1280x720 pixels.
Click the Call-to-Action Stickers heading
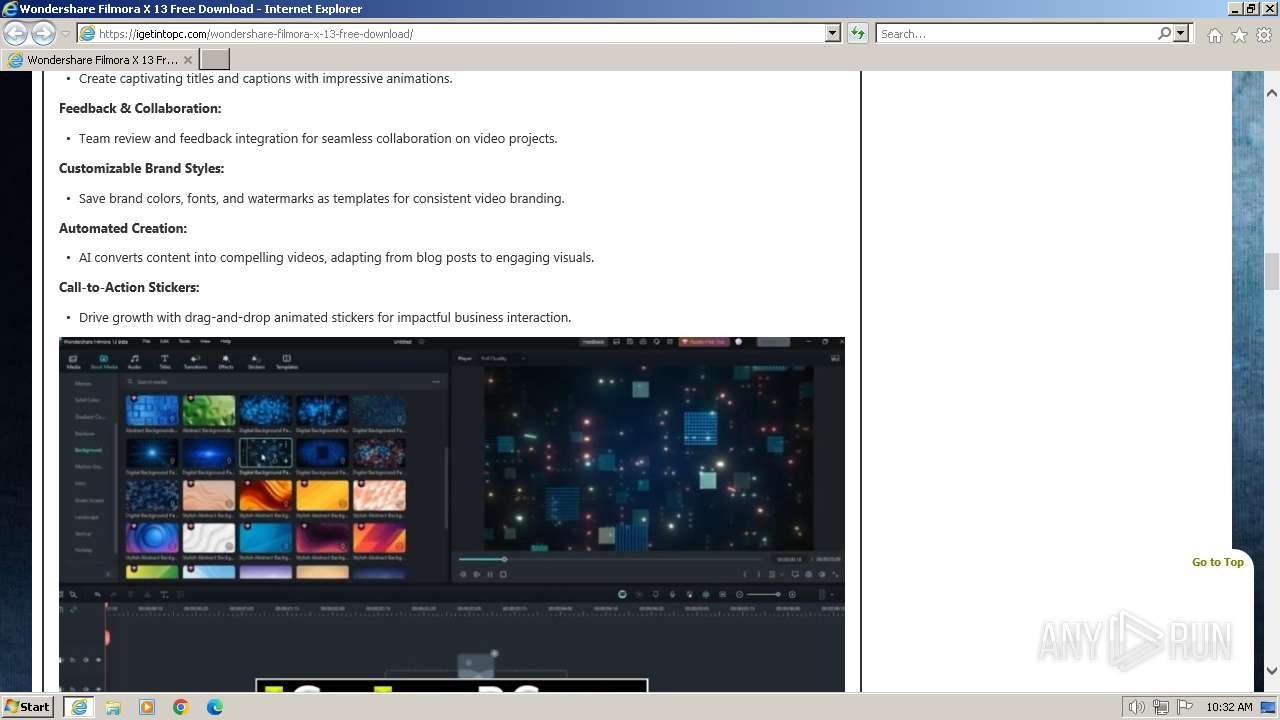pos(129,287)
